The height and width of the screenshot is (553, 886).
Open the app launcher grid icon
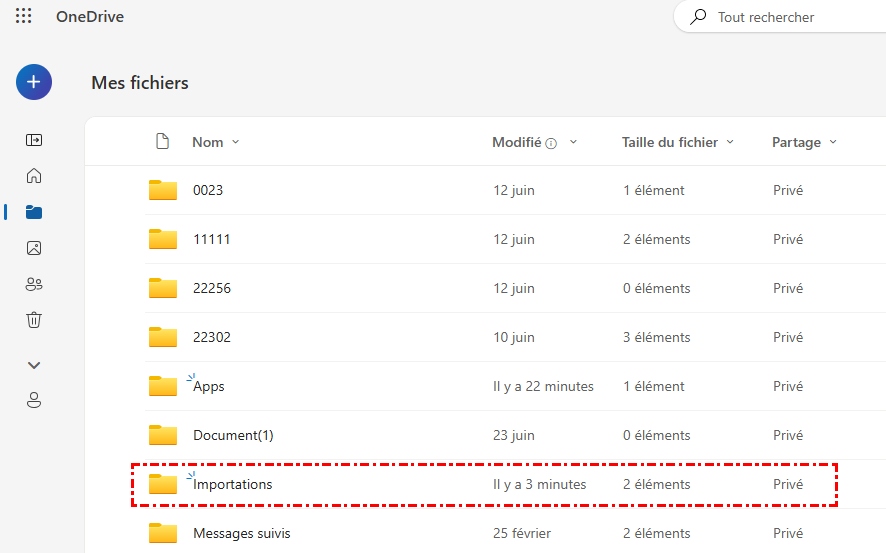tap(24, 17)
